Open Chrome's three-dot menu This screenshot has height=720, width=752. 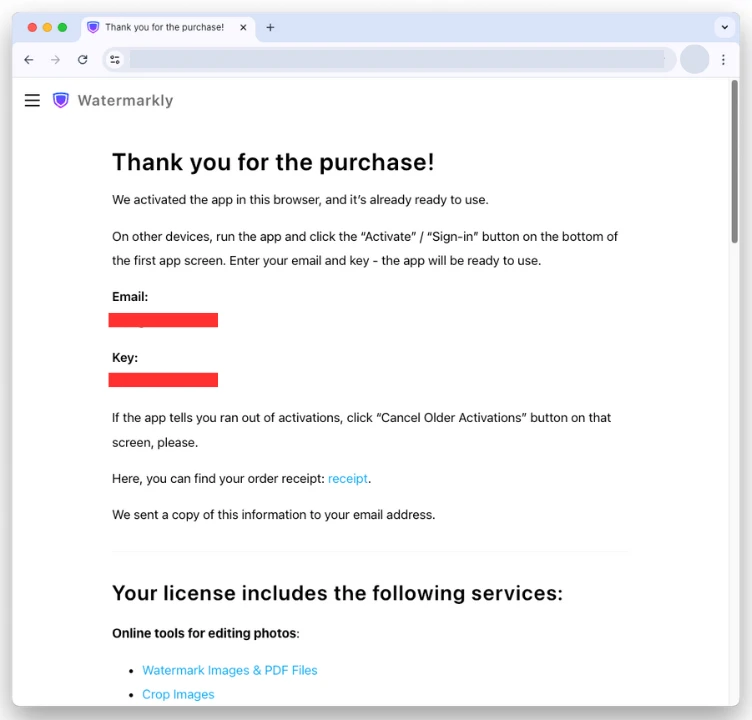723,60
